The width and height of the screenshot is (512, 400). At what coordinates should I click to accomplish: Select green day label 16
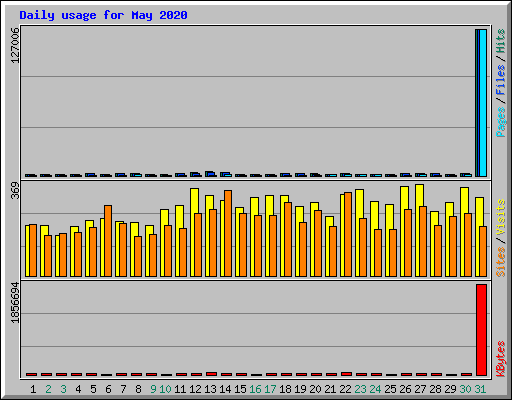(255, 389)
